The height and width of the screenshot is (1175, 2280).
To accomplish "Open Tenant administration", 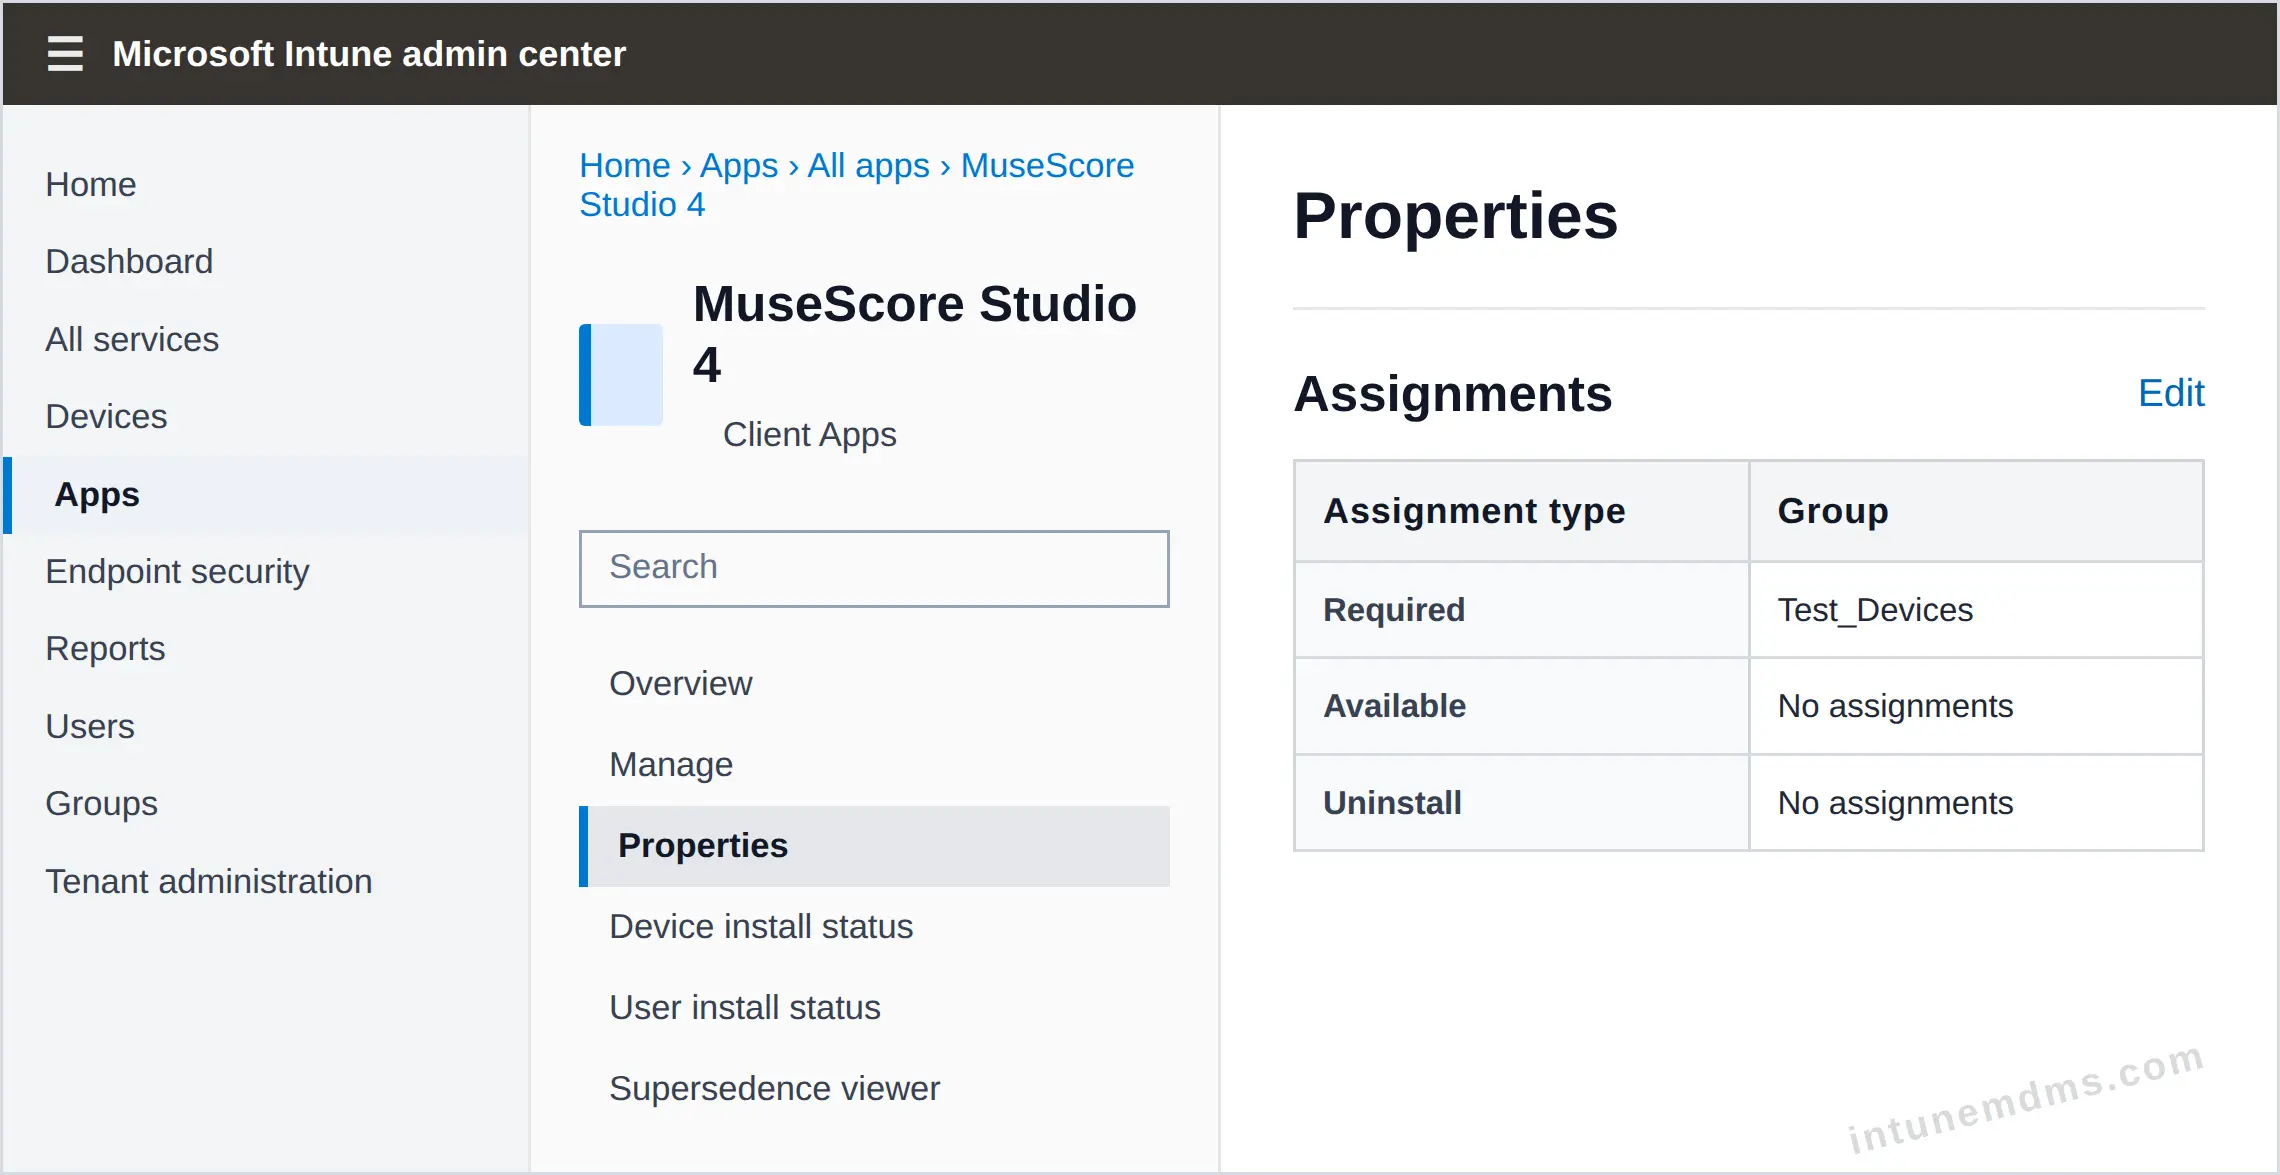I will tap(209, 881).
